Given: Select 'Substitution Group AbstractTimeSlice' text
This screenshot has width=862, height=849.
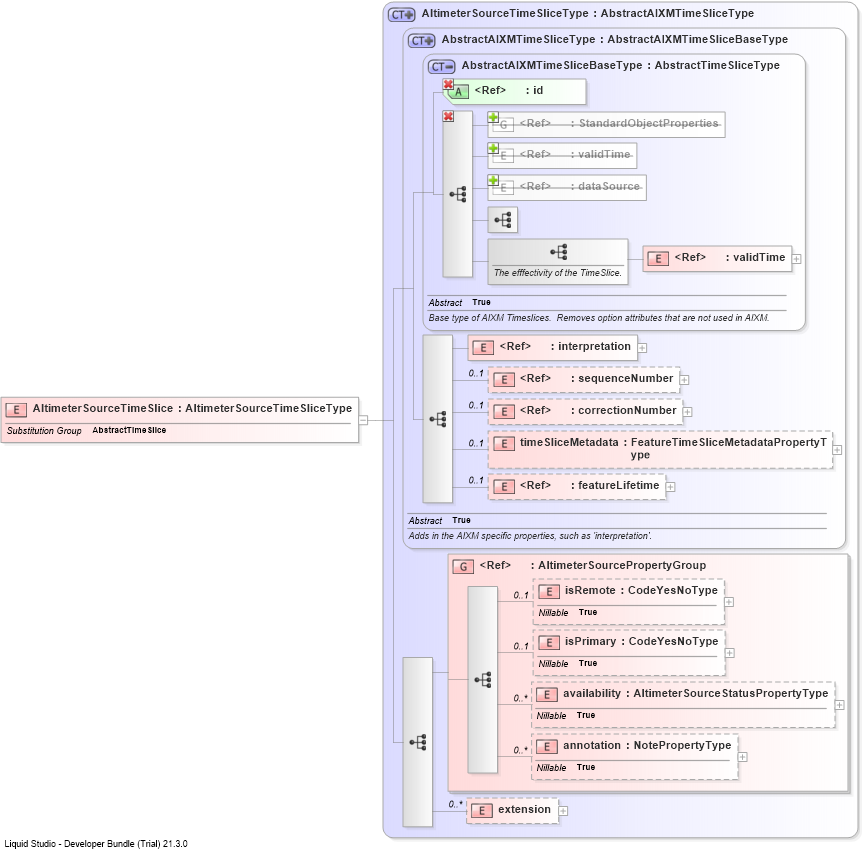Looking at the screenshot, I should (86, 431).
